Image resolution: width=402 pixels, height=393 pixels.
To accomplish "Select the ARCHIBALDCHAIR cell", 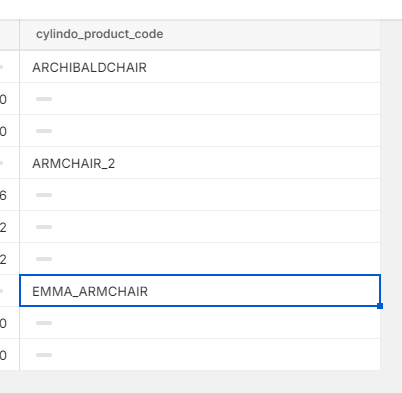I will coord(200,67).
